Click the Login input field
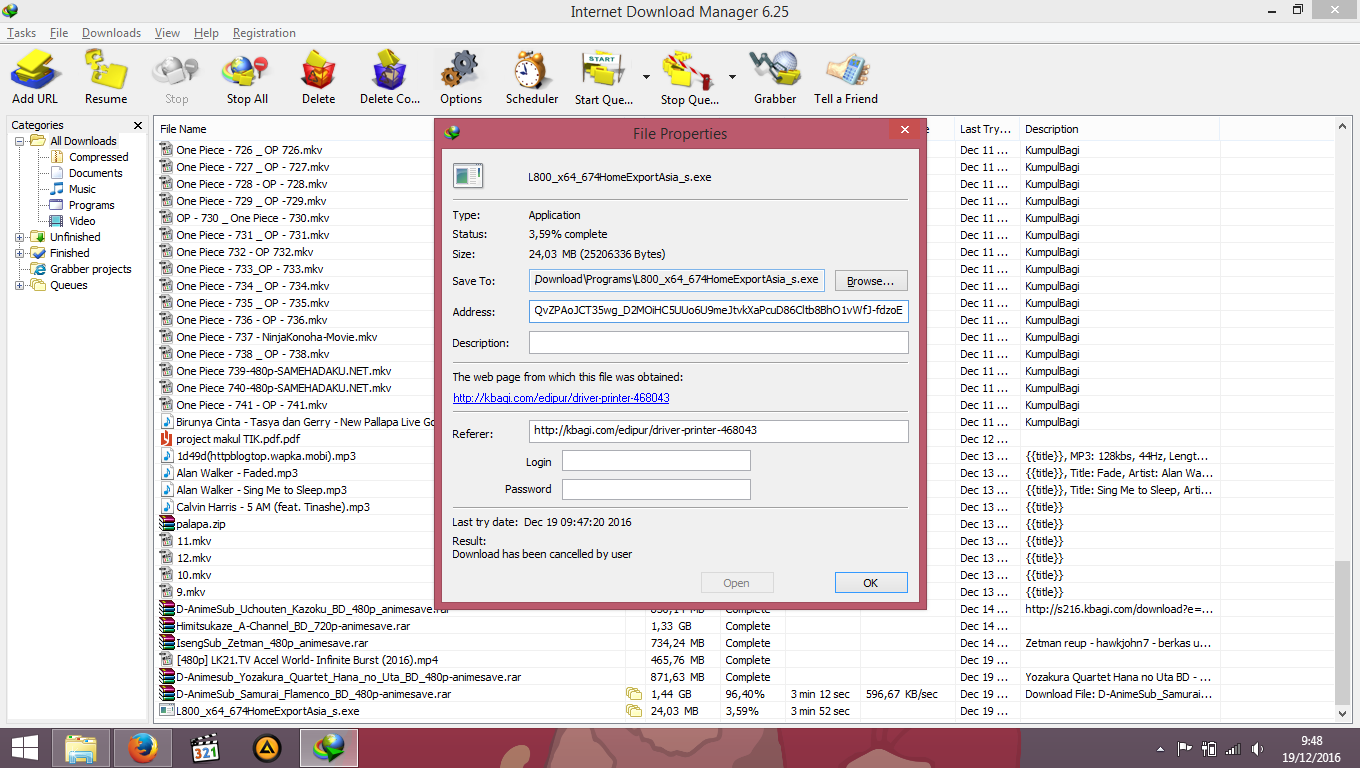The width and height of the screenshot is (1360, 768). 656,461
